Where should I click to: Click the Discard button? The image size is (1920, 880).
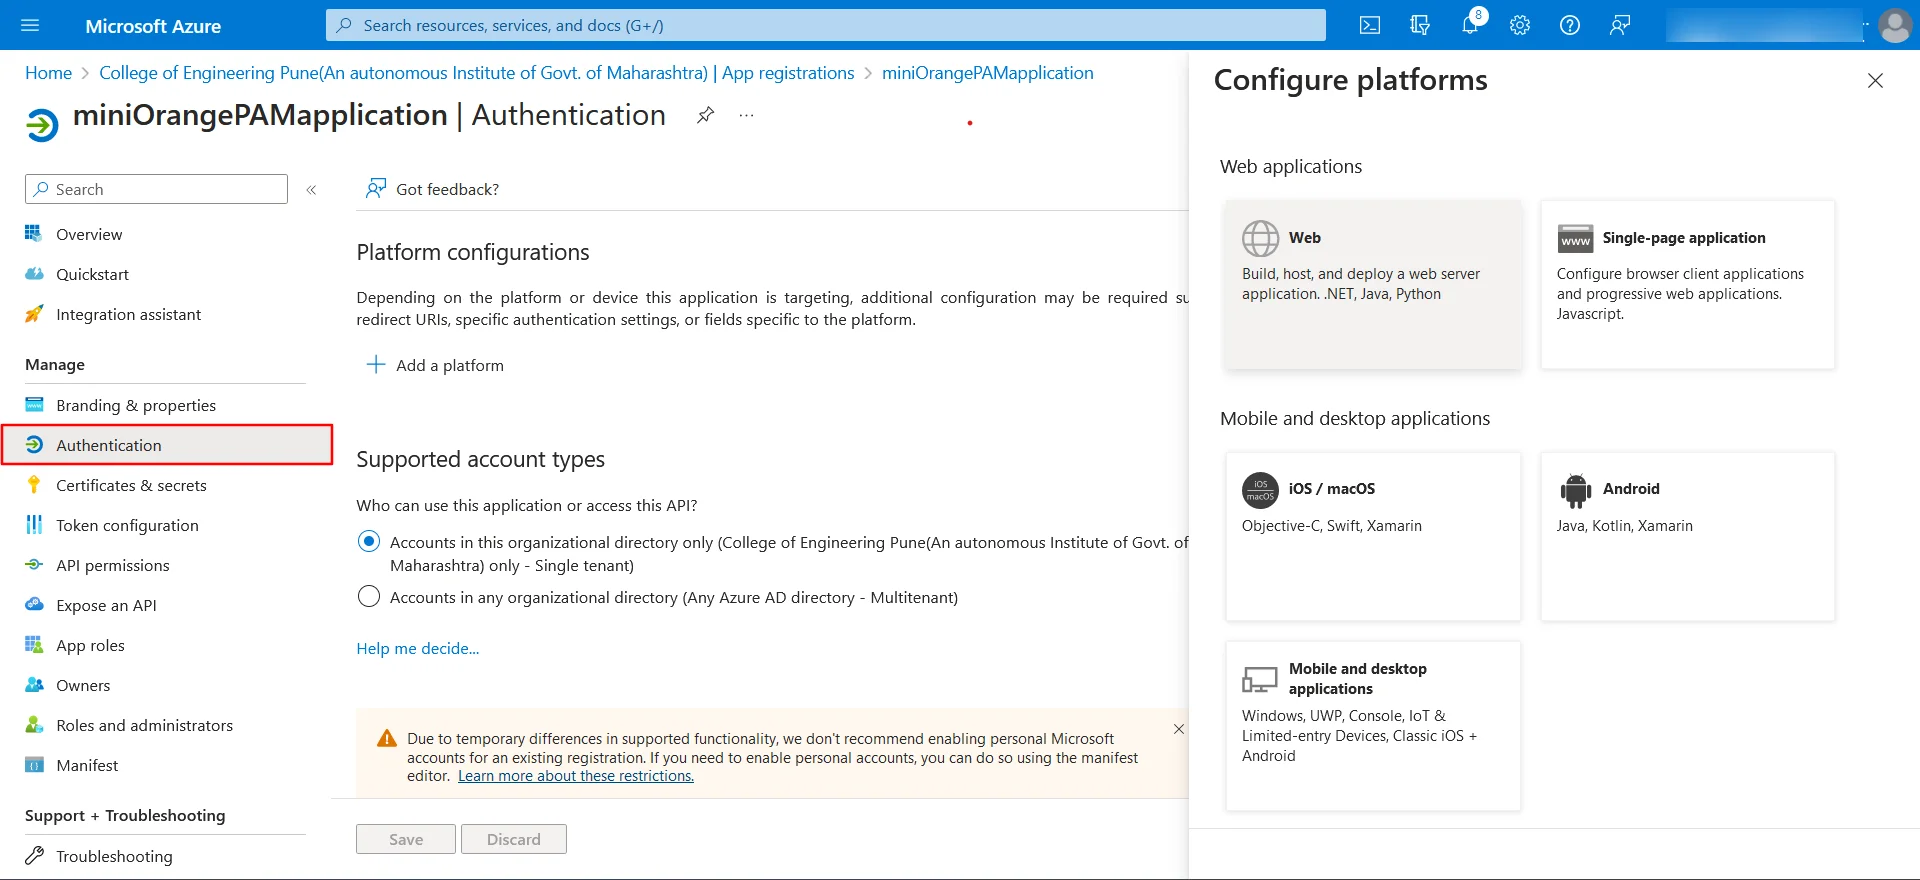click(514, 839)
